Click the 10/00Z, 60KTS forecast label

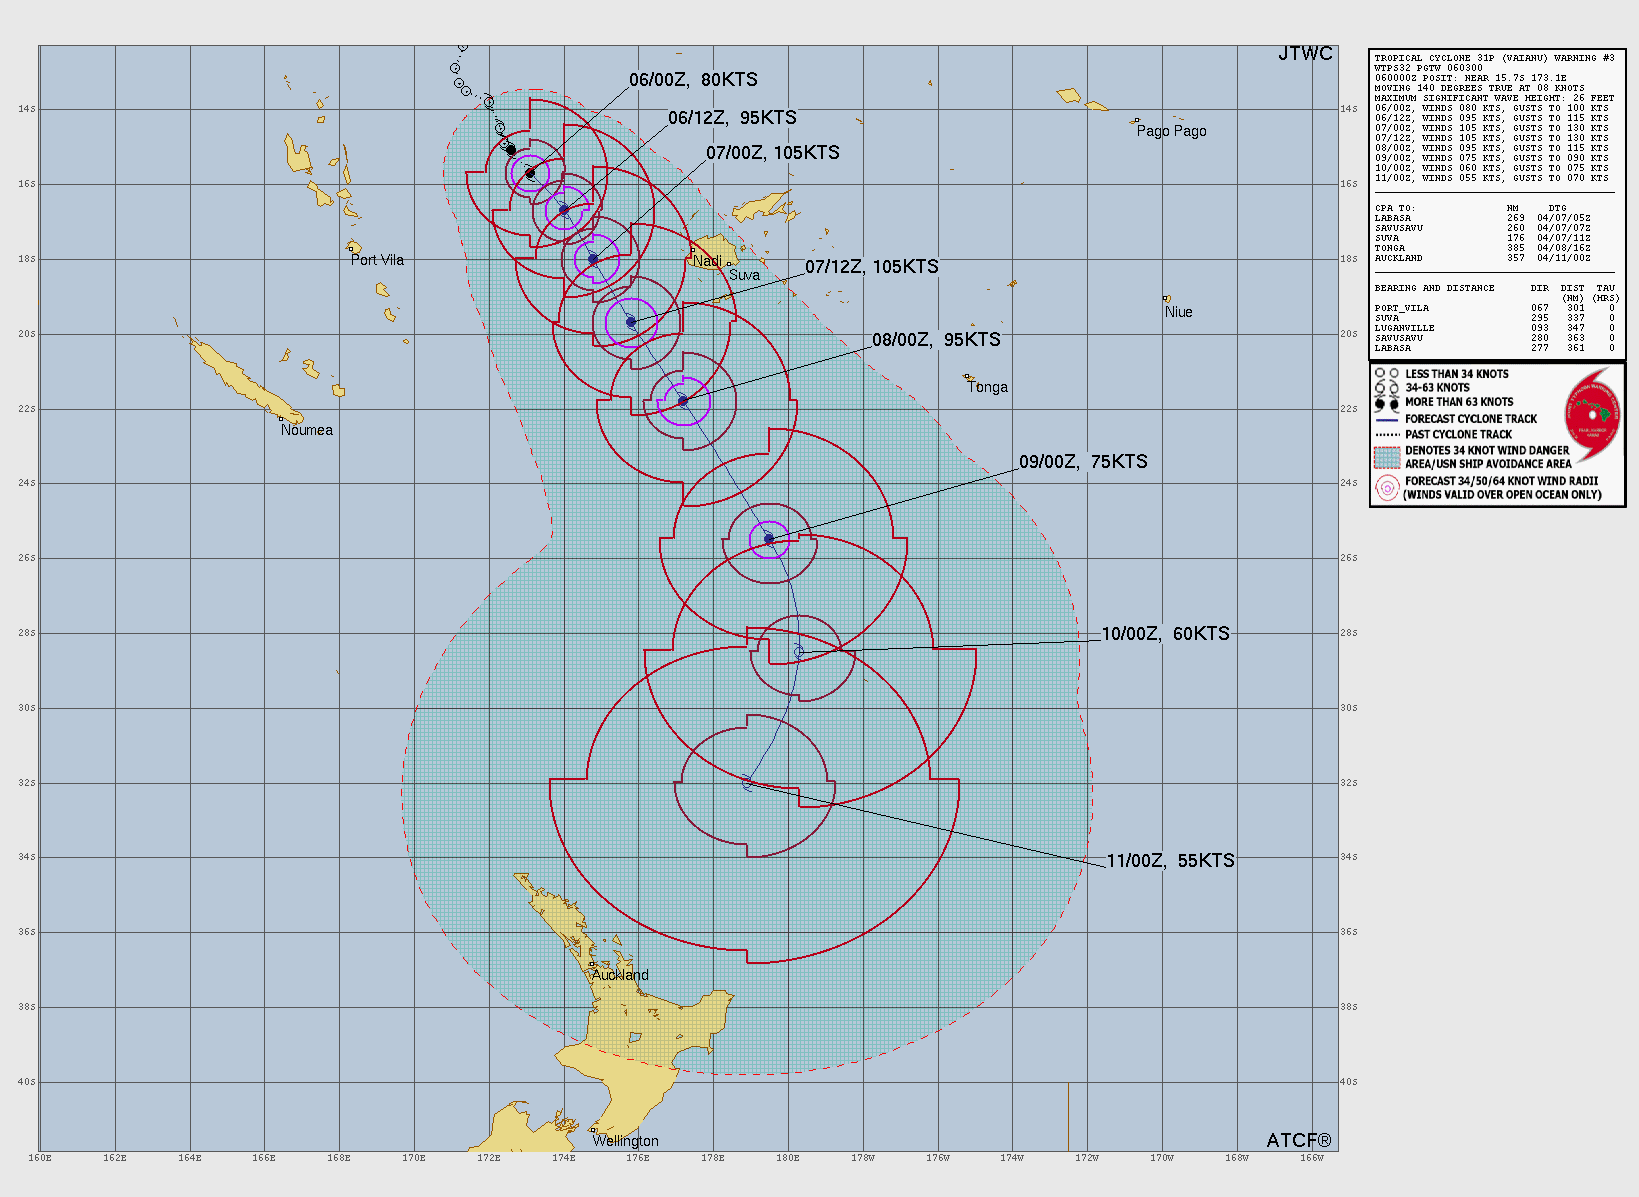coord(1165,634)
